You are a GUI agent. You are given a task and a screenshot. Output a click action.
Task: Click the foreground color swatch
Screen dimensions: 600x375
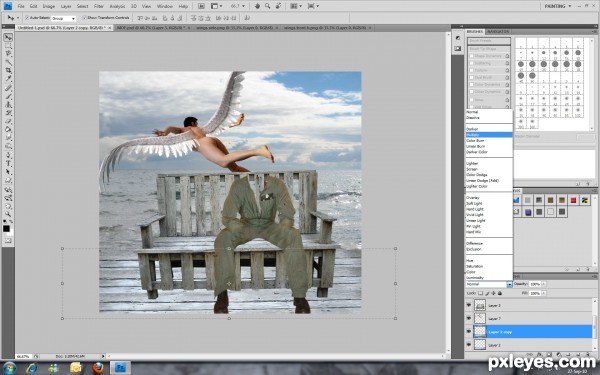point(6,228)
